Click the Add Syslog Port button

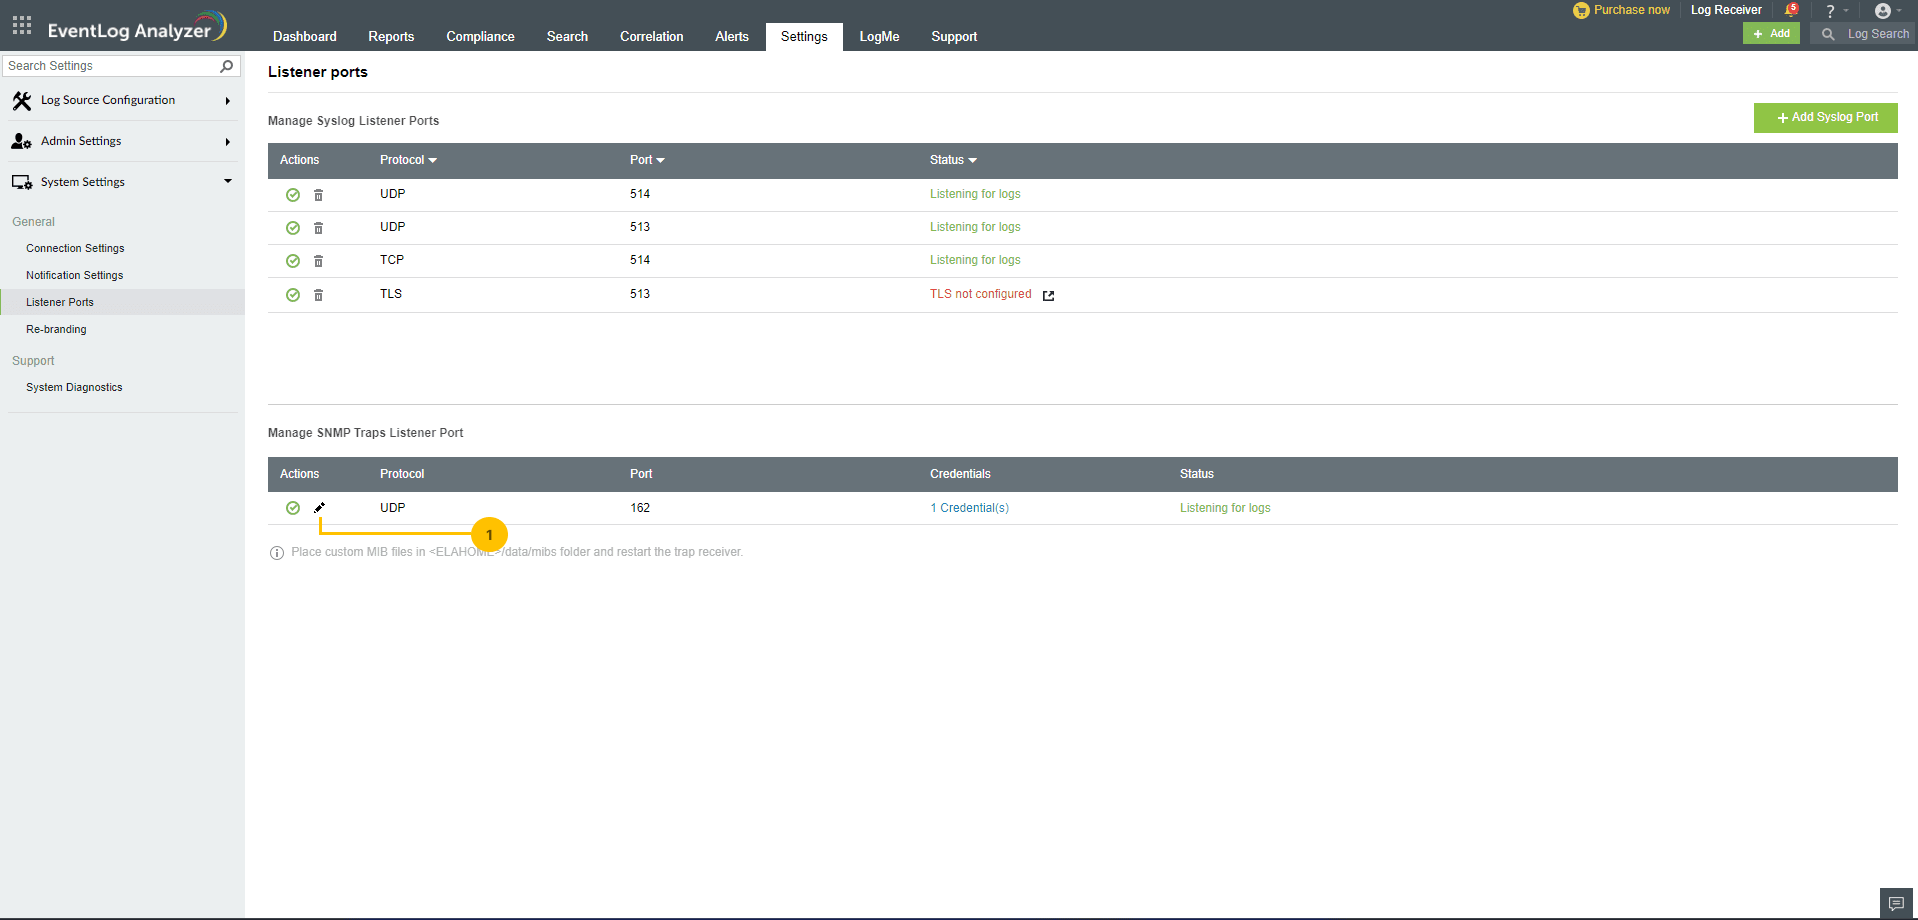click(1825, 117)
